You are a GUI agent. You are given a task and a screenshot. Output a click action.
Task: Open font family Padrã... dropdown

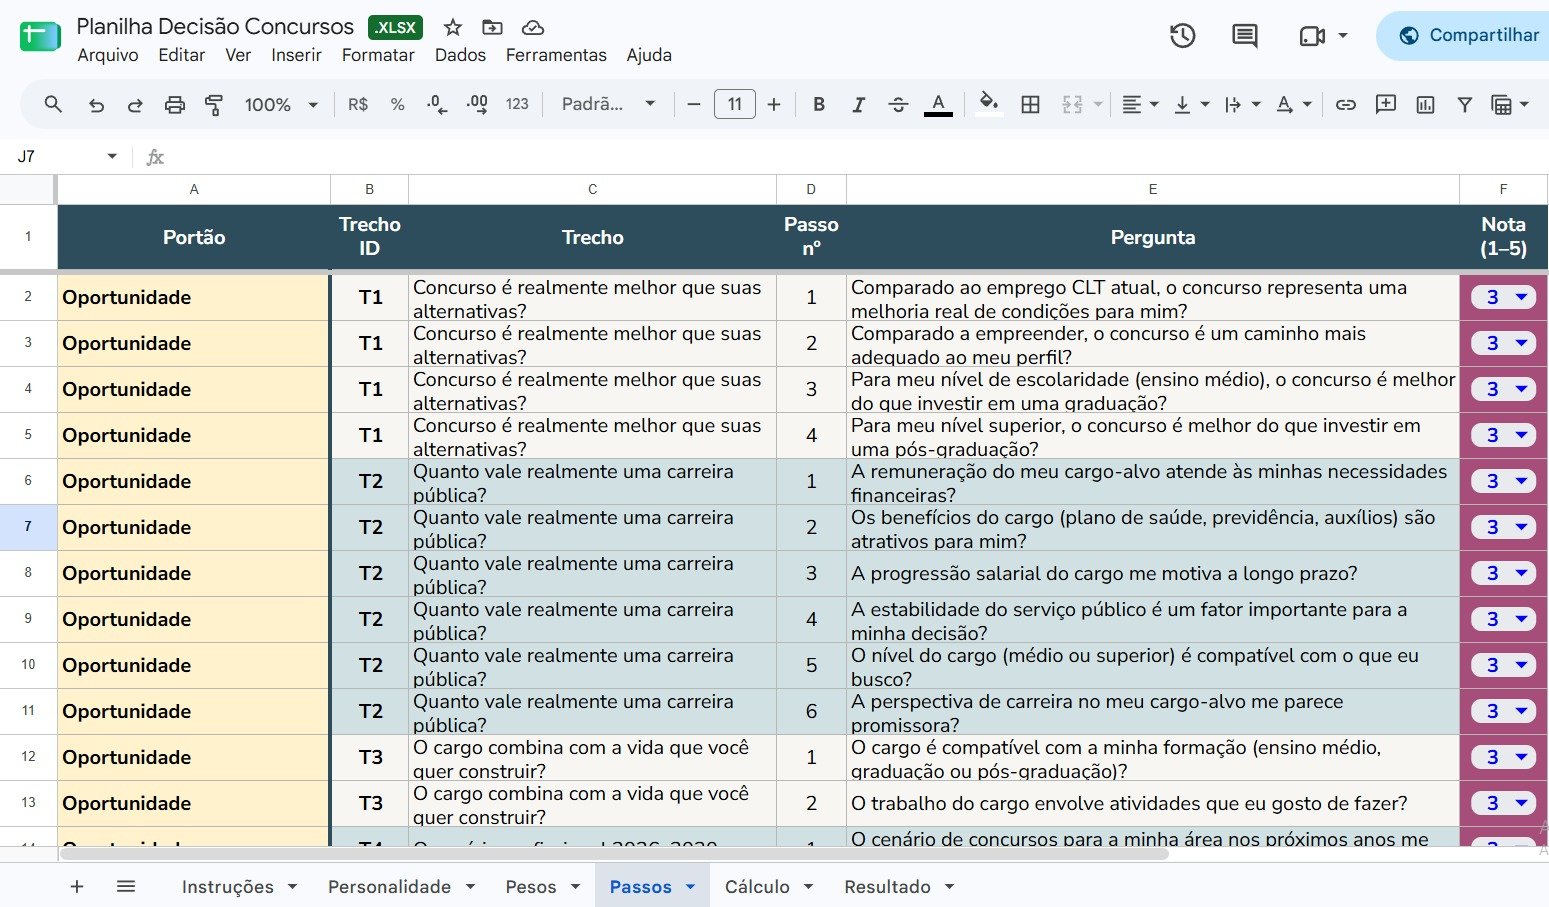(x=609, y=104)
